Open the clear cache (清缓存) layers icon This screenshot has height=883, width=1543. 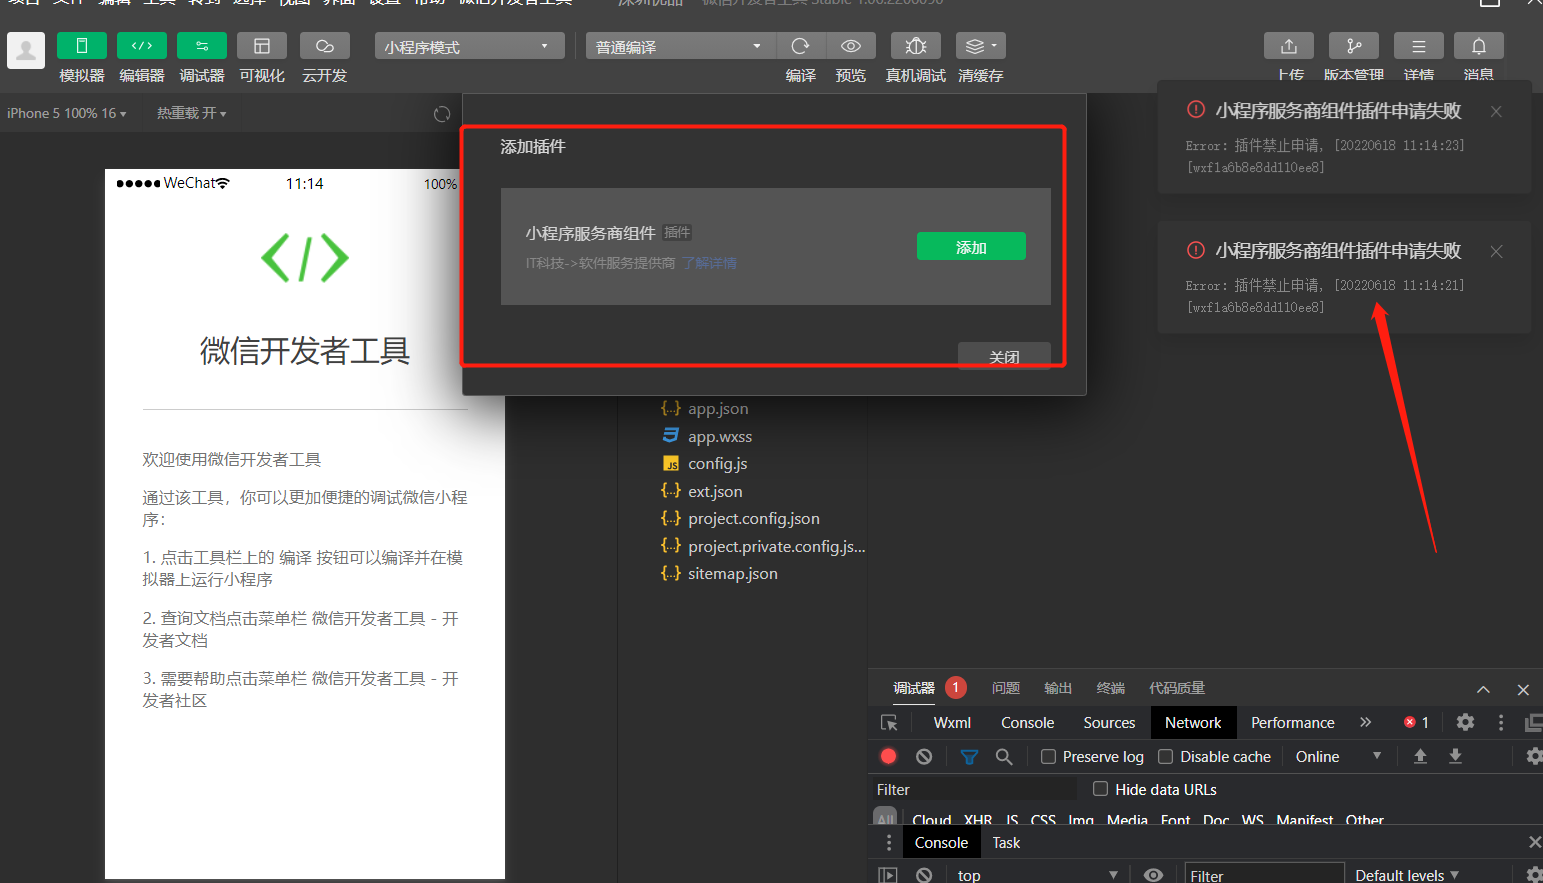coord(981,46)
